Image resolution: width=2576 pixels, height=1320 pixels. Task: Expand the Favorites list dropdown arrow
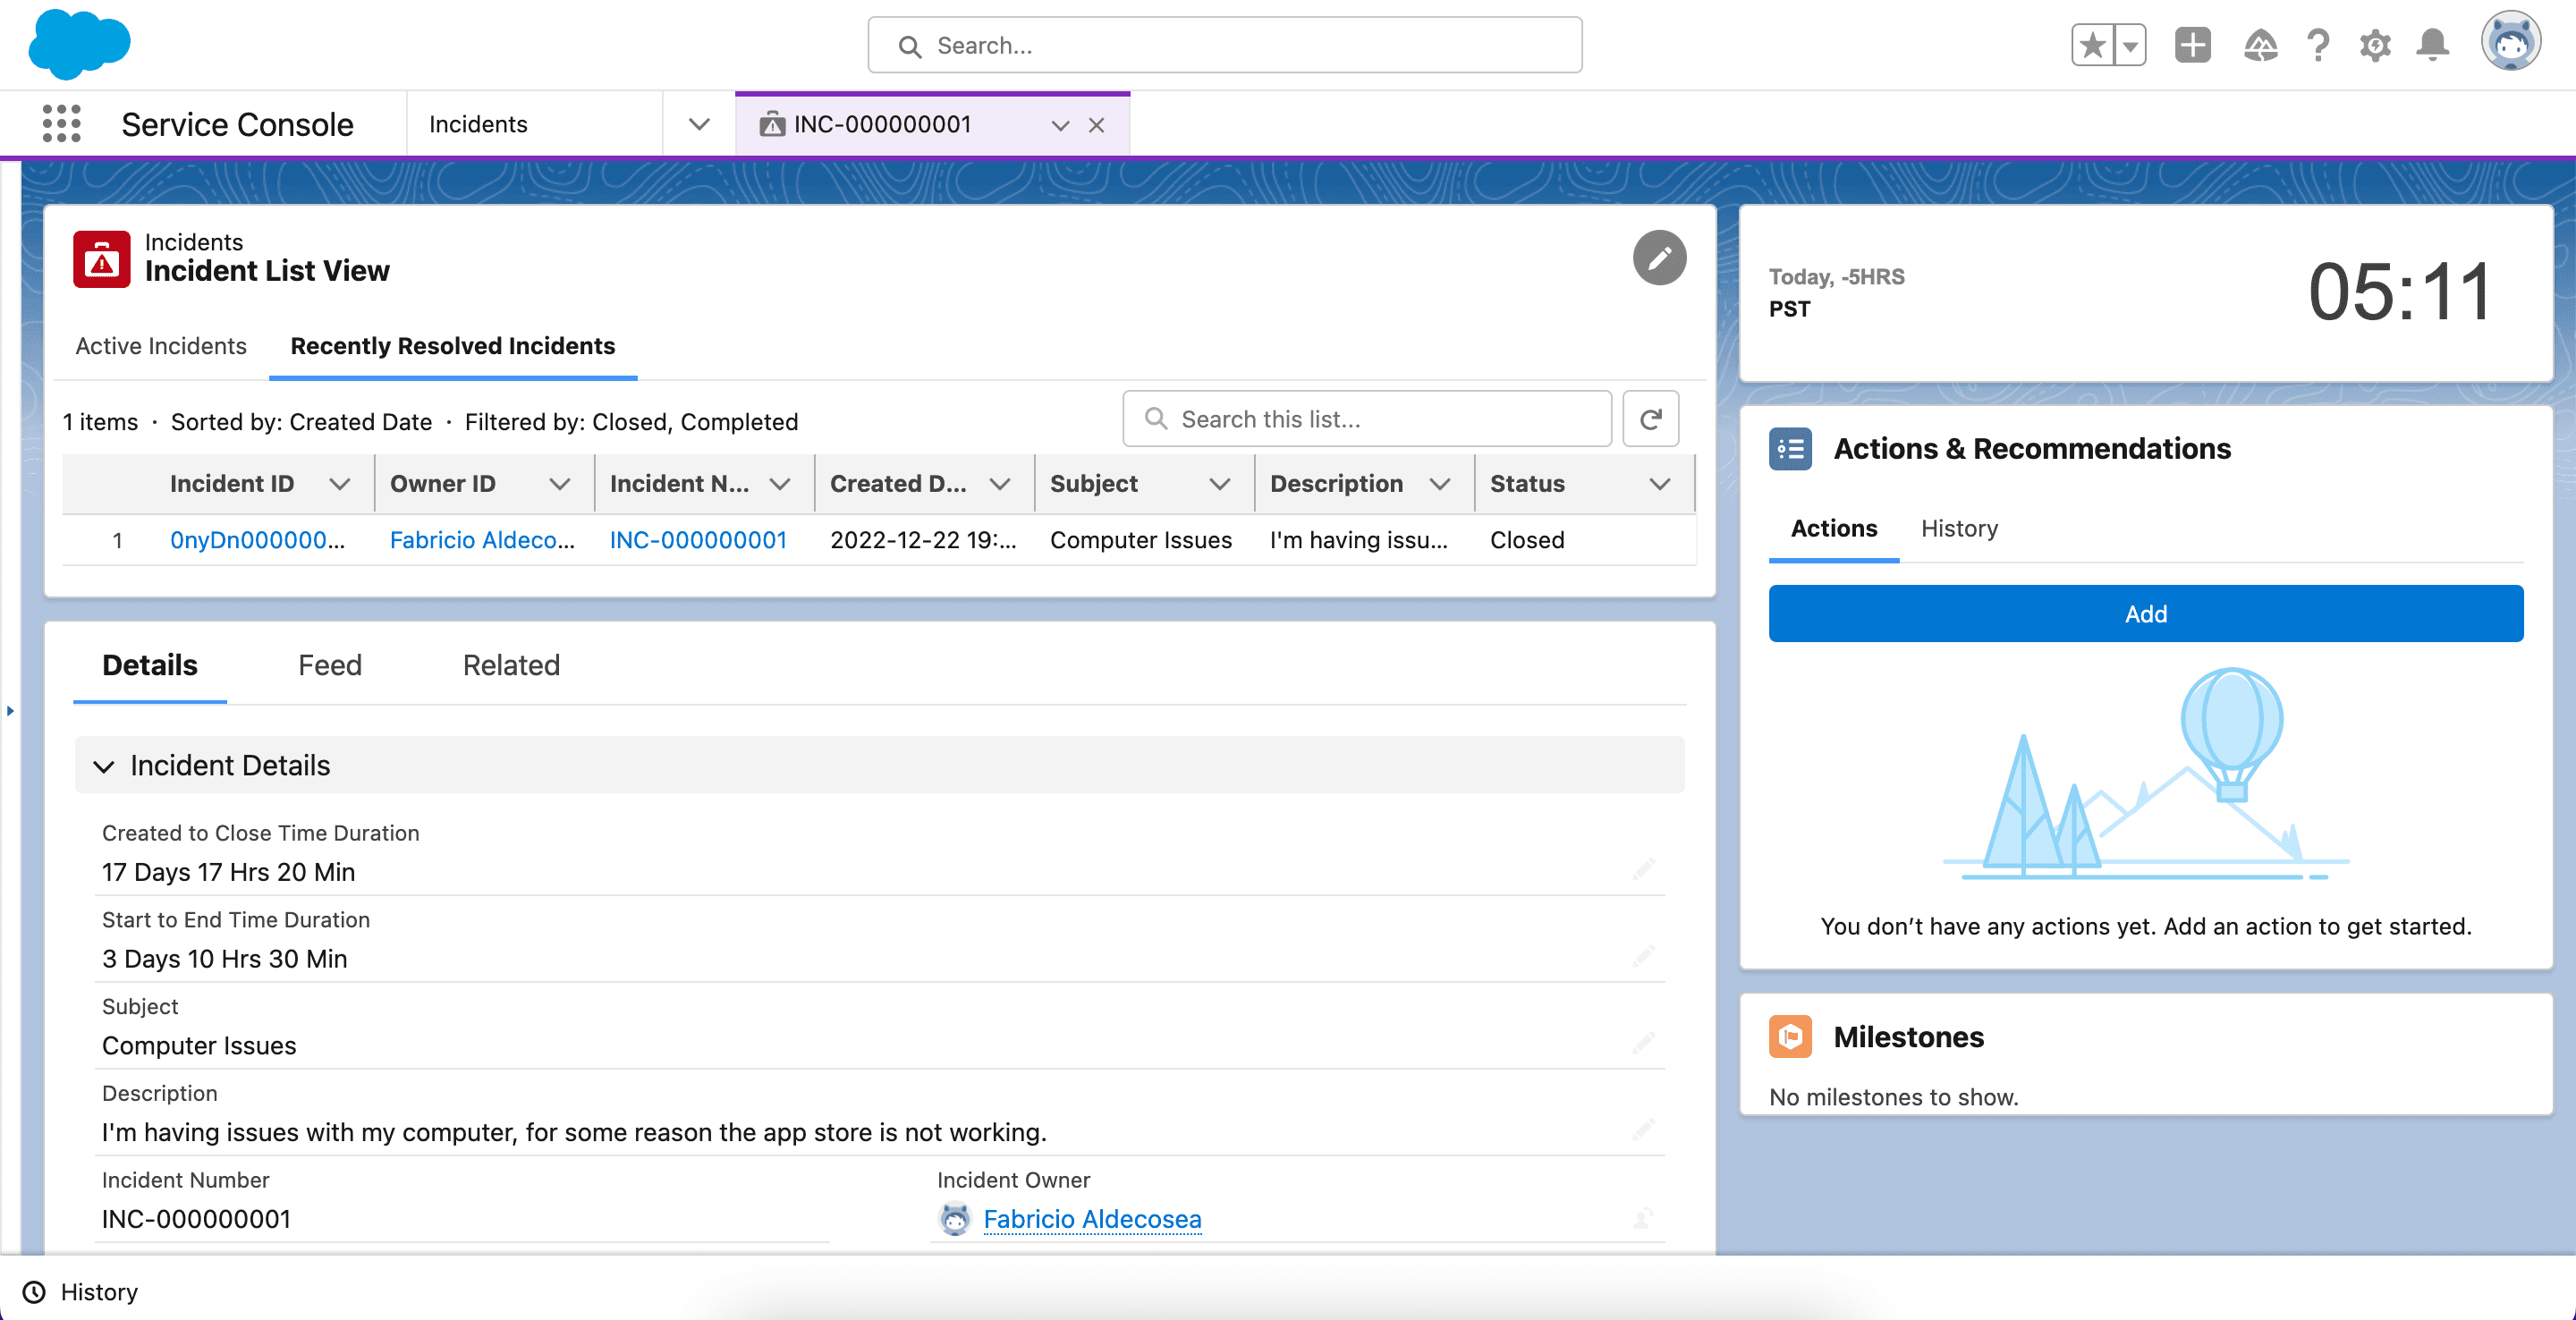pos(2130,45)
